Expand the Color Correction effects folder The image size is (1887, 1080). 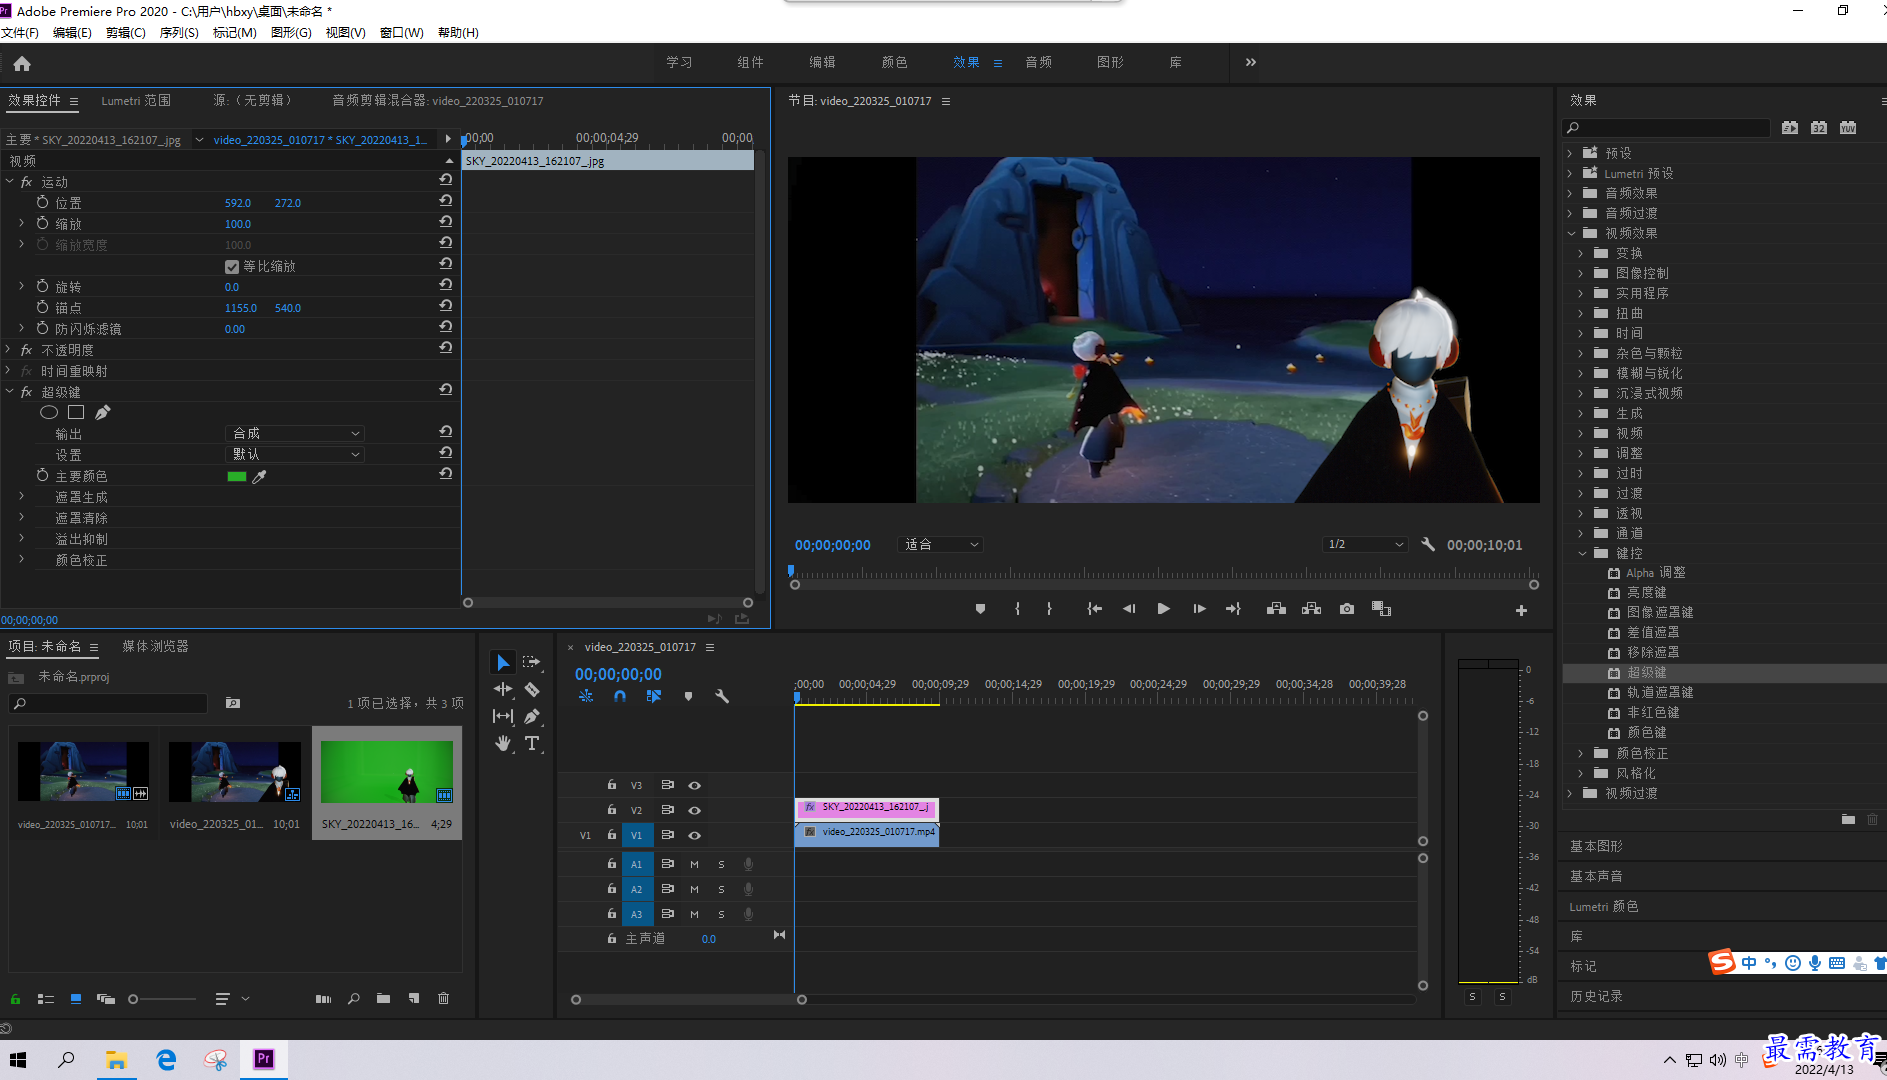[1581, 753]
